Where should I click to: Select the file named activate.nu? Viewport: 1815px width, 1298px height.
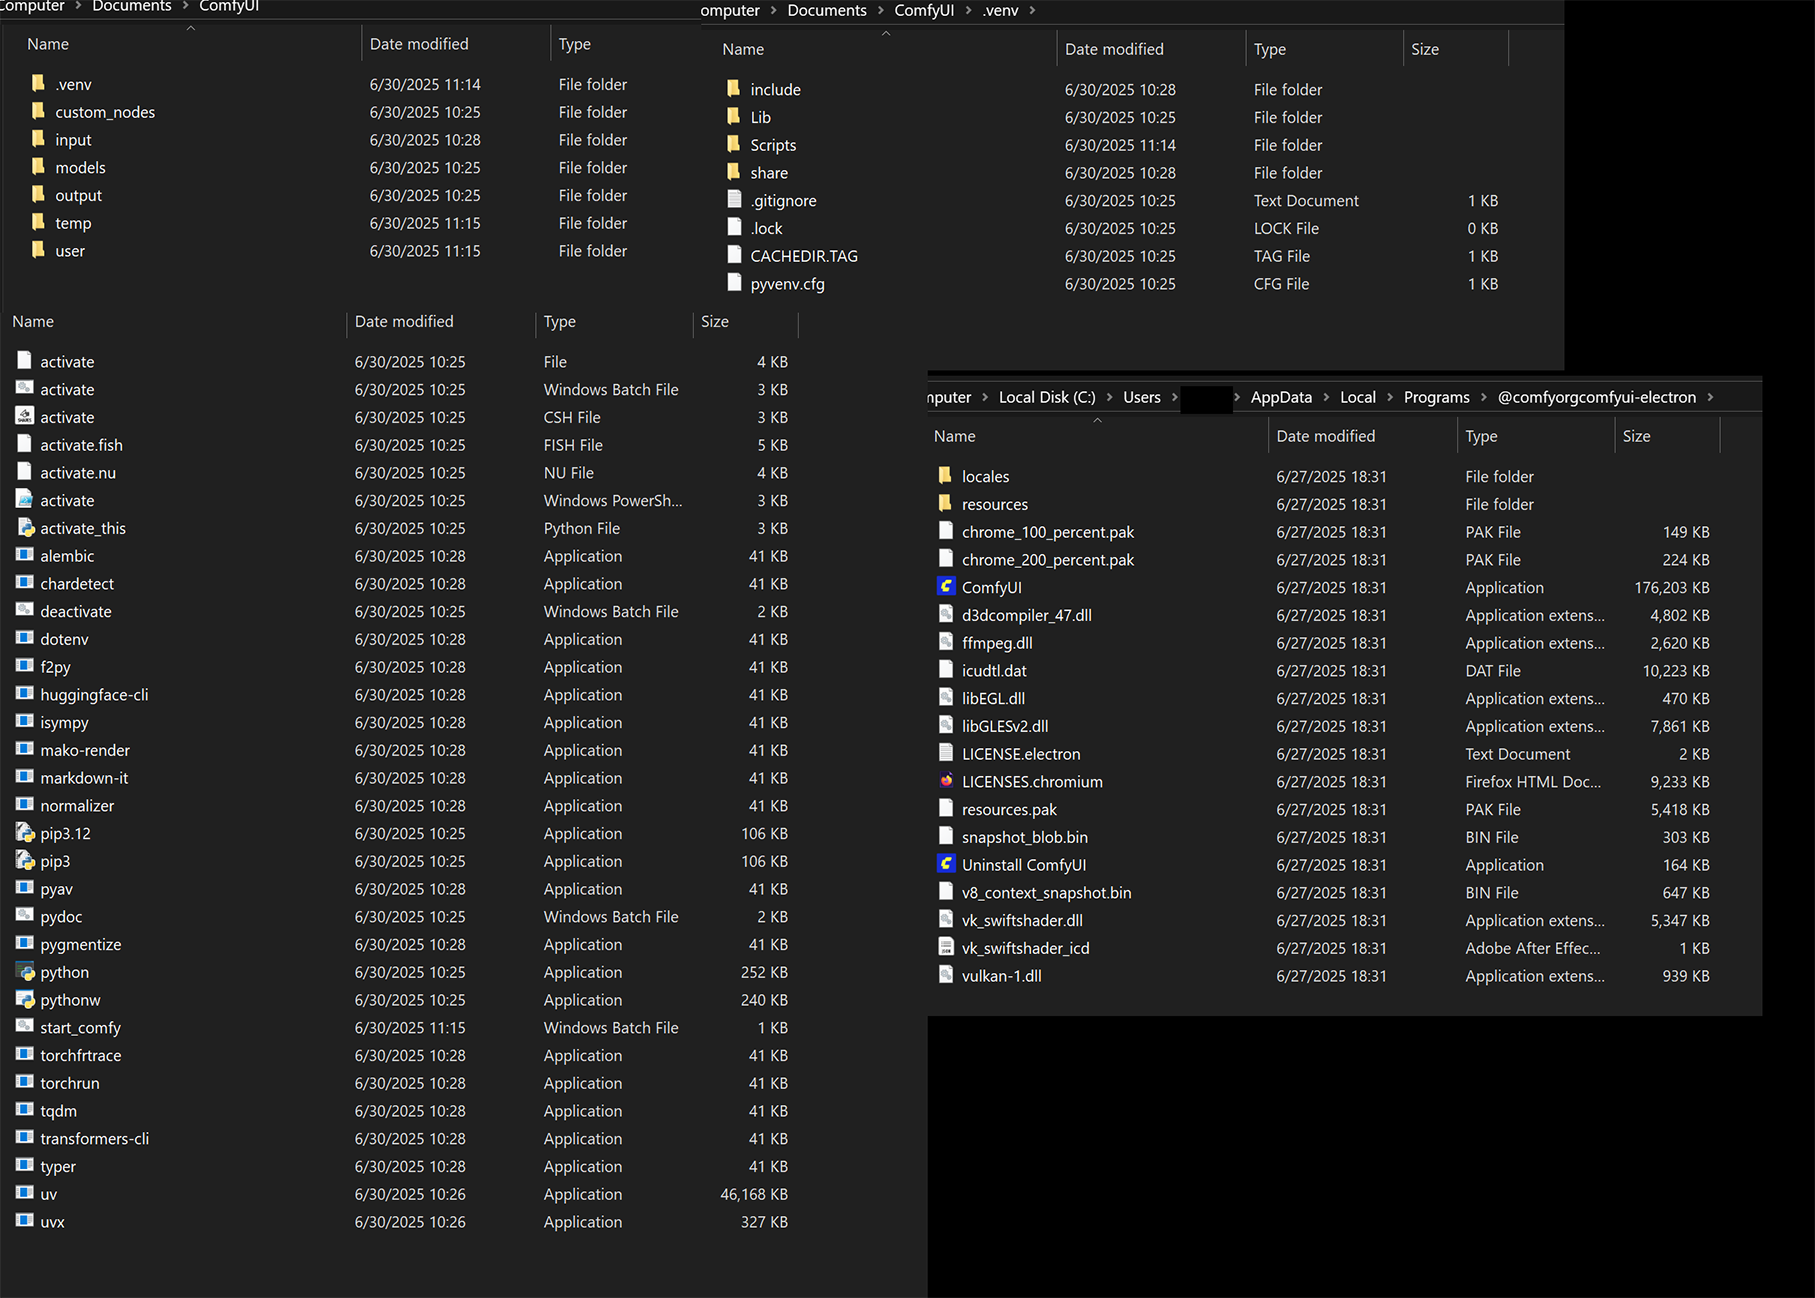[78, 473]
